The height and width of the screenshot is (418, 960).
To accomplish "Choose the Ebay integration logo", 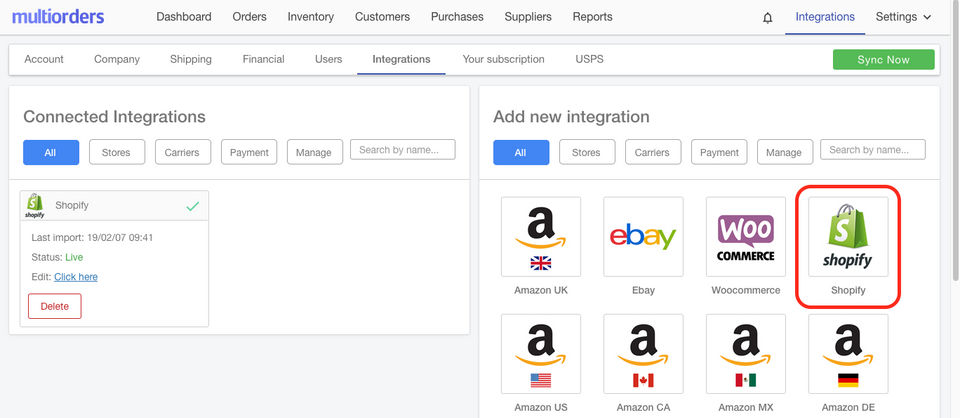I will (x=643, y=237).
